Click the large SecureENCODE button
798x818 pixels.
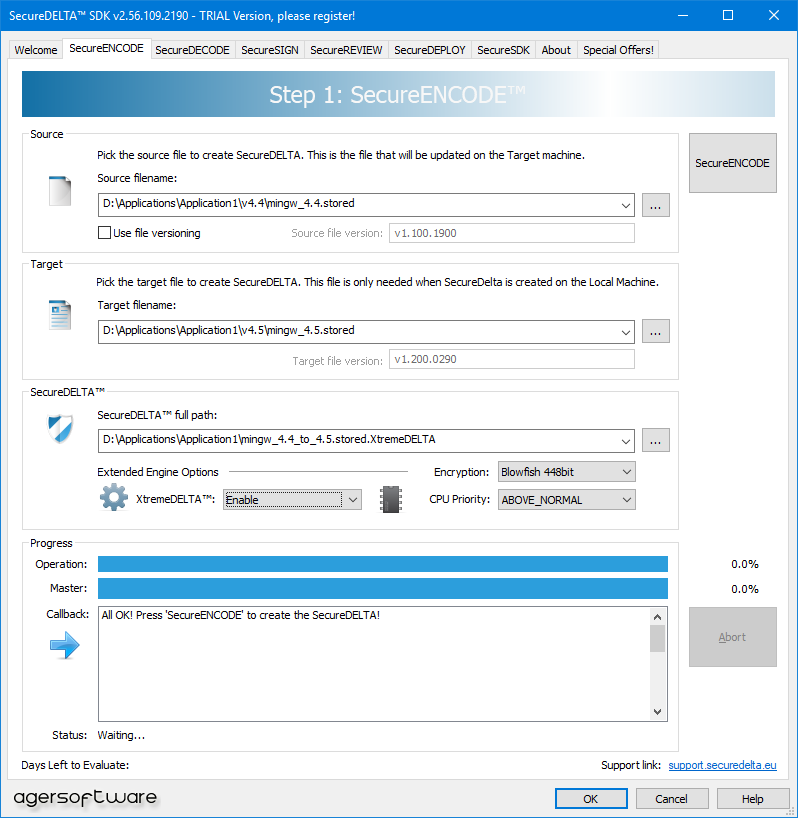[732, 163]
